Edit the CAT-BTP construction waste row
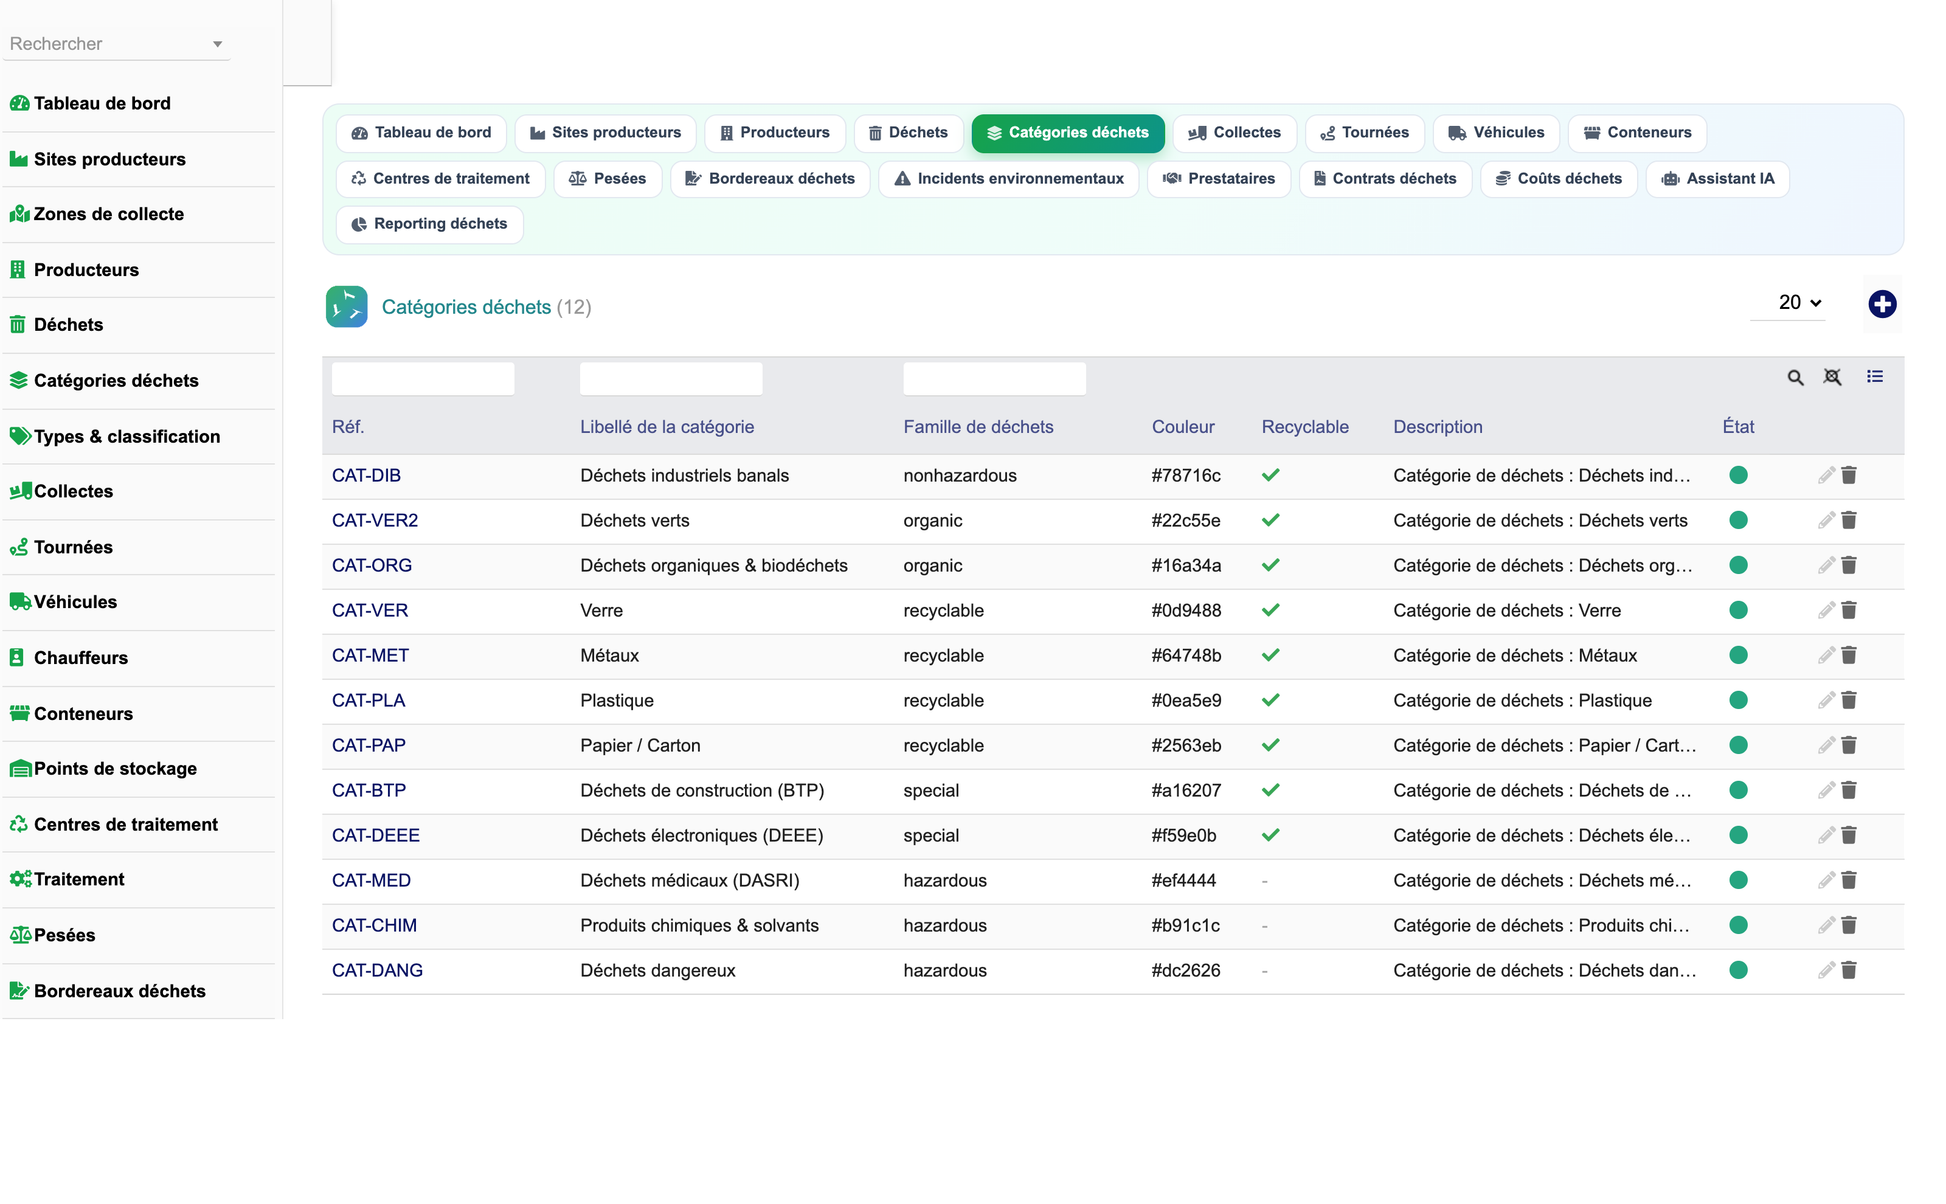This screenshot has height=1204, width=1946. (x=1826, y=790)
